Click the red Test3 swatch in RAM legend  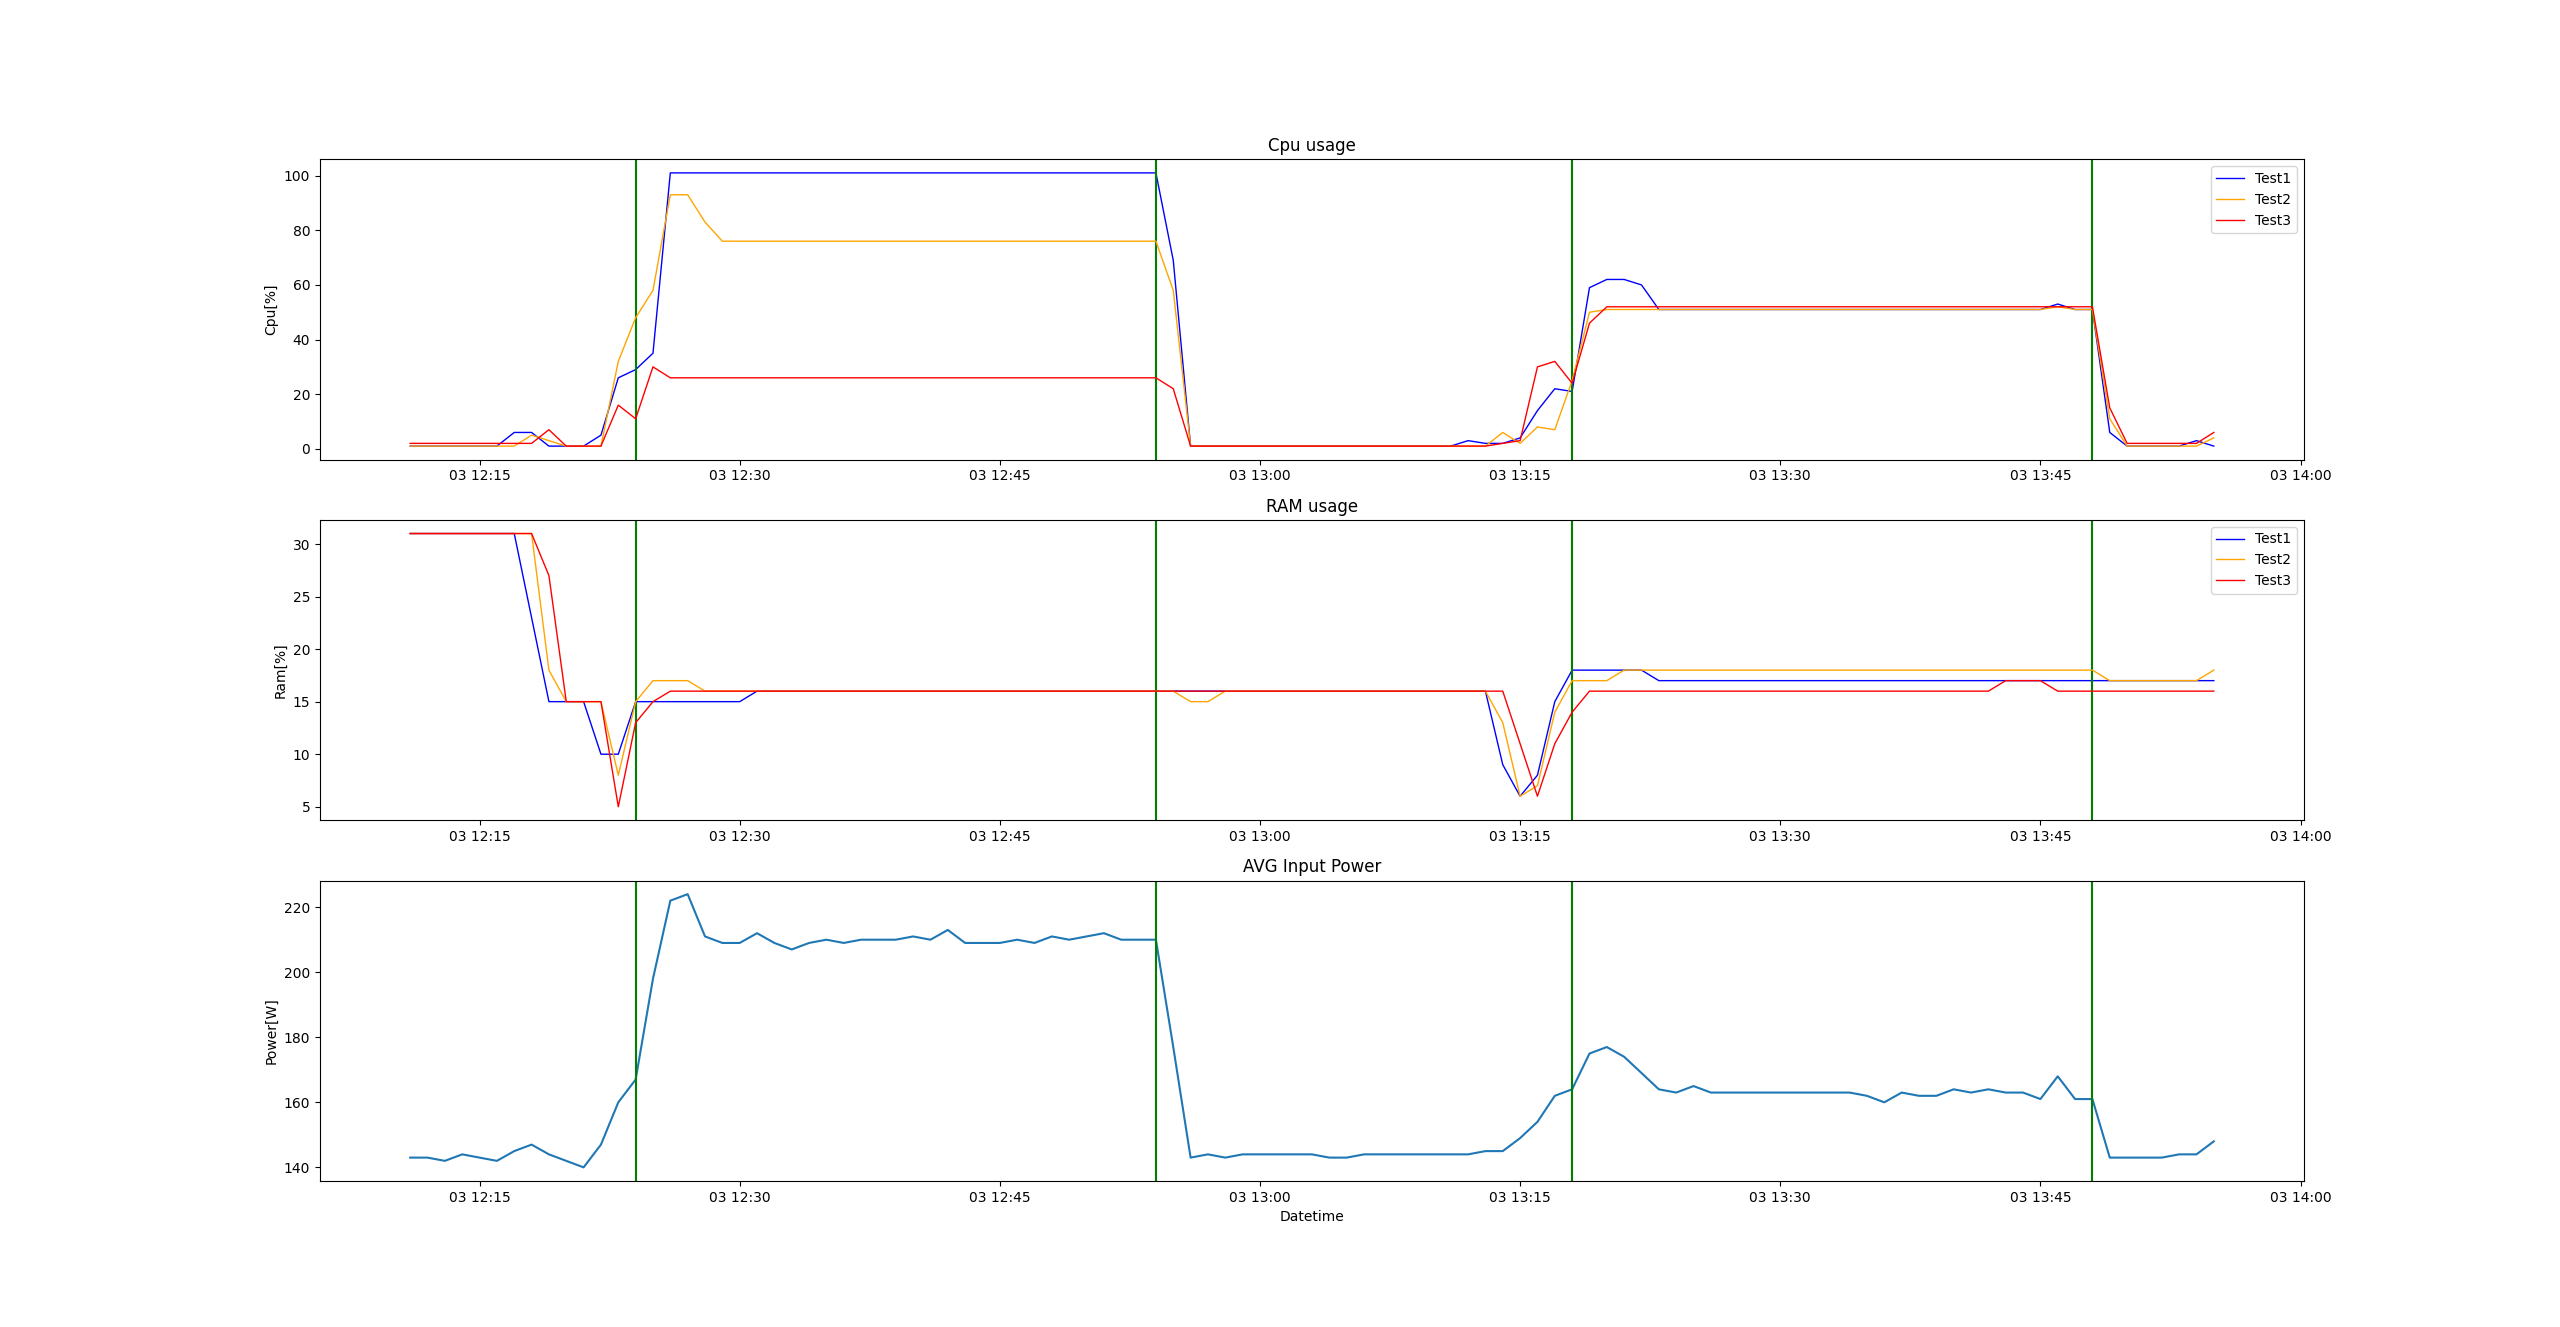pyautogui.click(x=2231, y=580)
